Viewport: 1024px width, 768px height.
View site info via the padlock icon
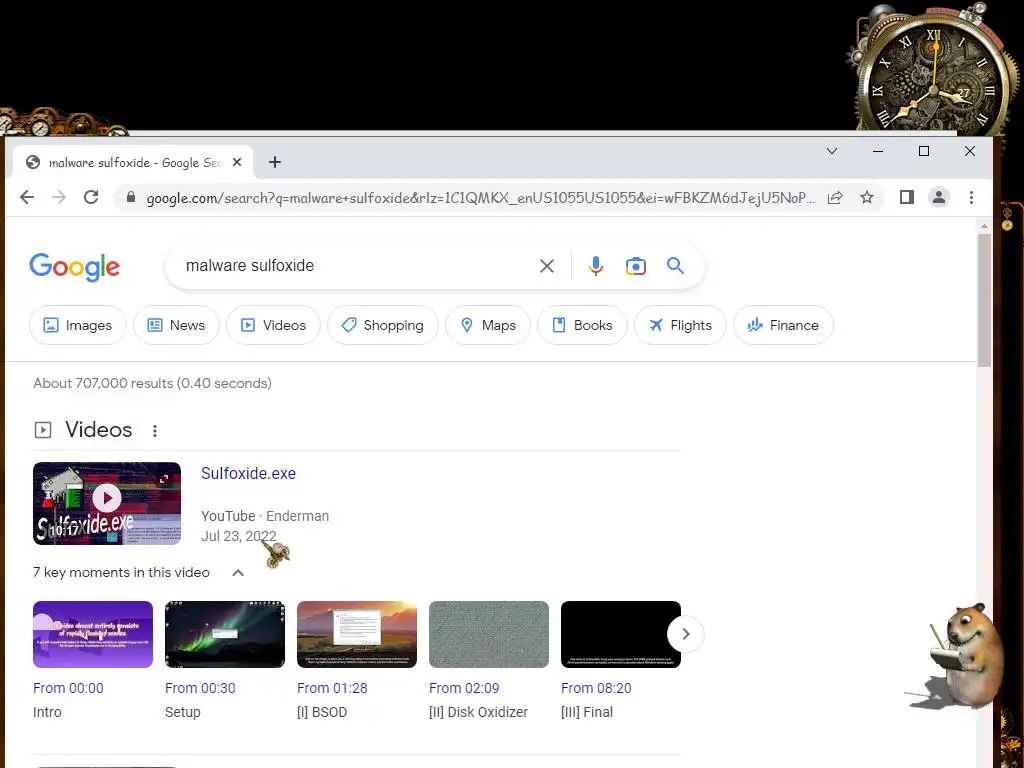[x=131, y=197]
